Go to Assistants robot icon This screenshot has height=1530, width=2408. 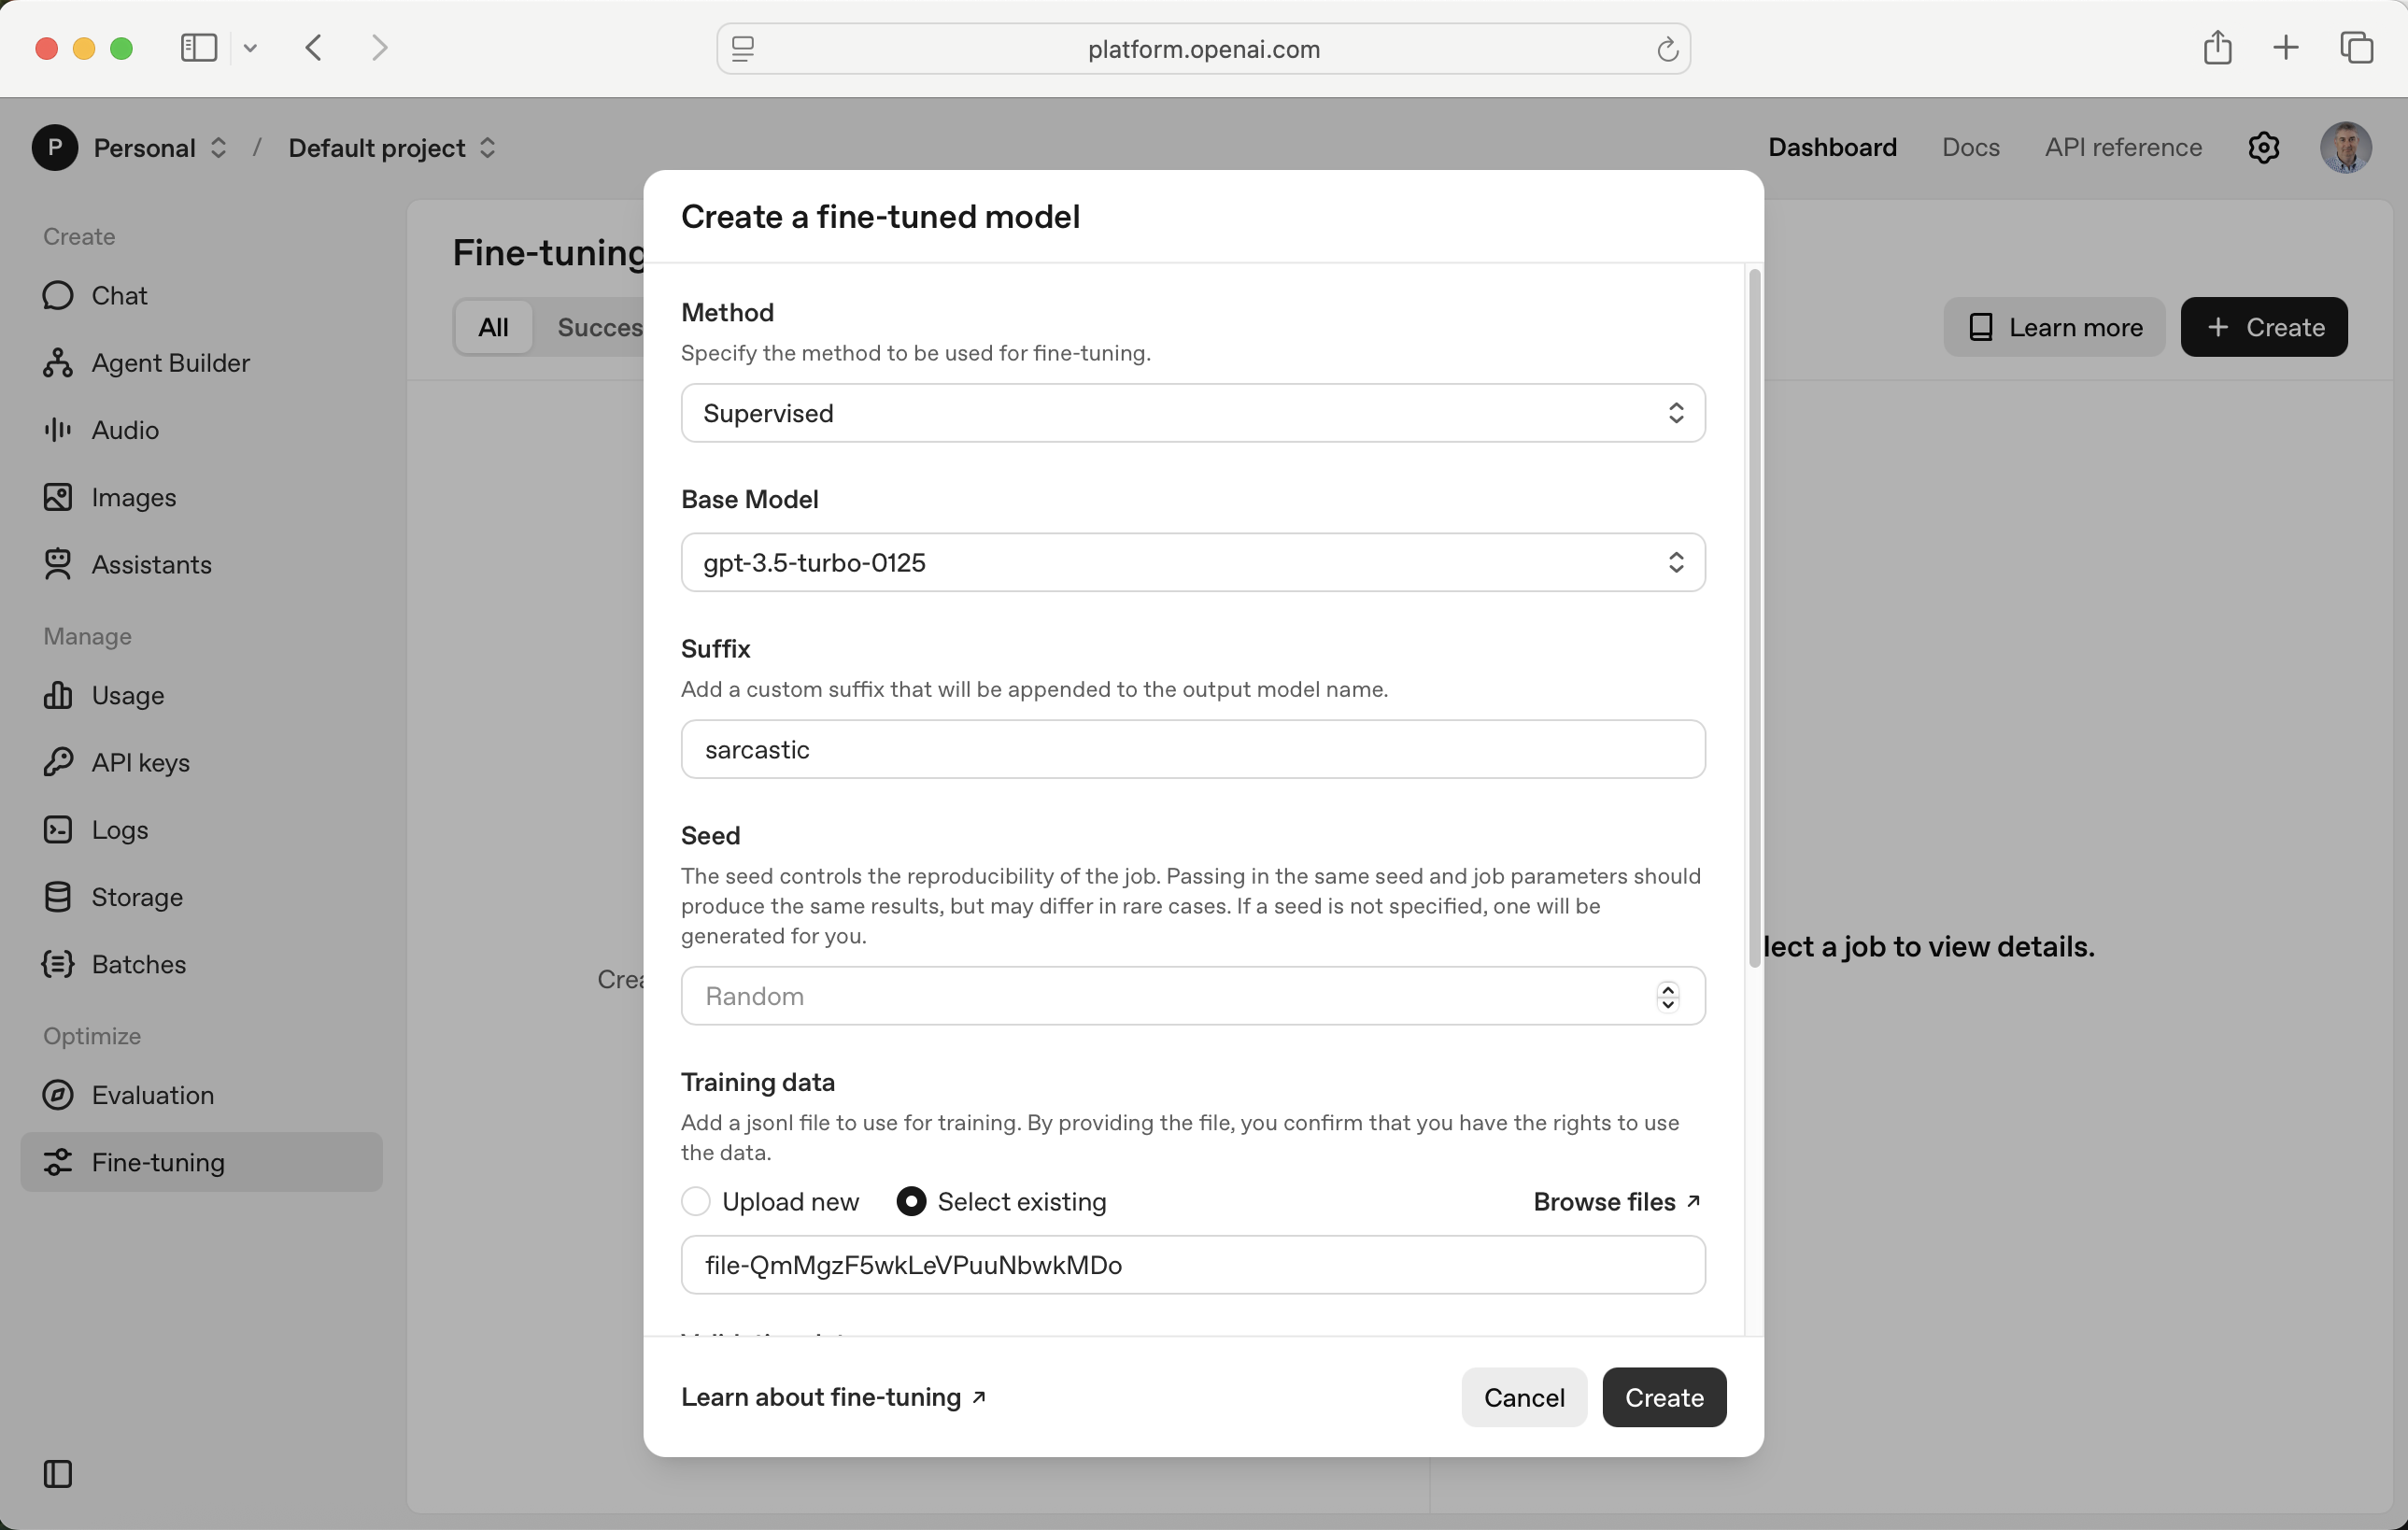(57, 564)
